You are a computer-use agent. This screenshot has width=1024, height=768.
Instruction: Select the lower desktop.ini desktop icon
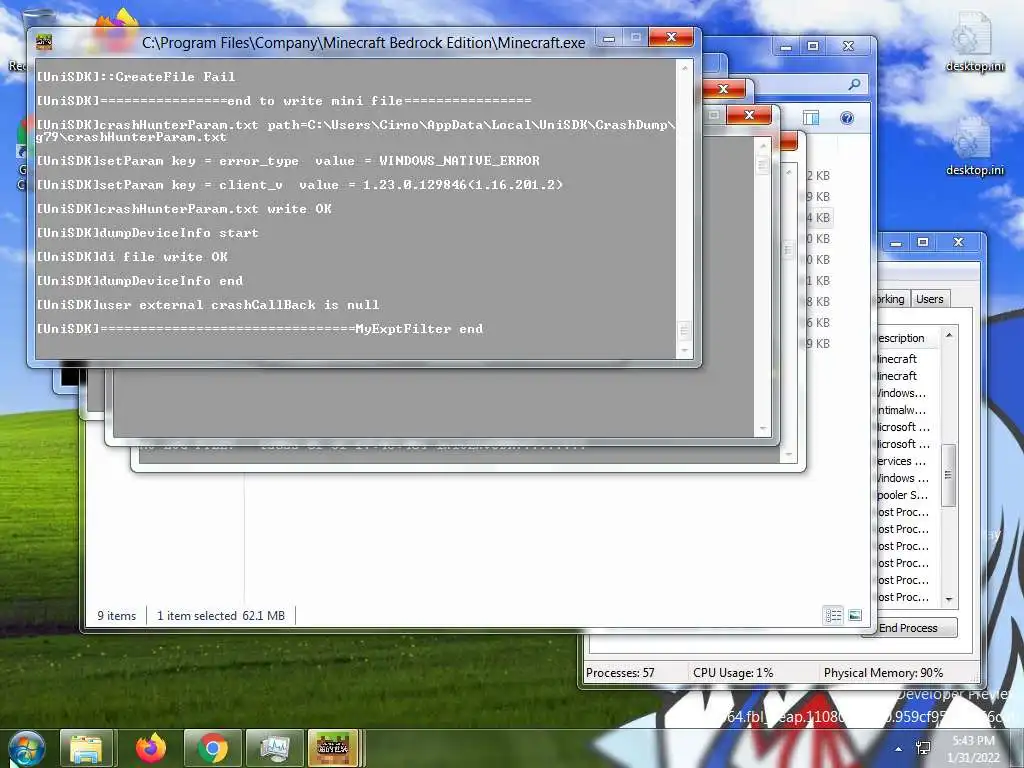coord(974,146)
